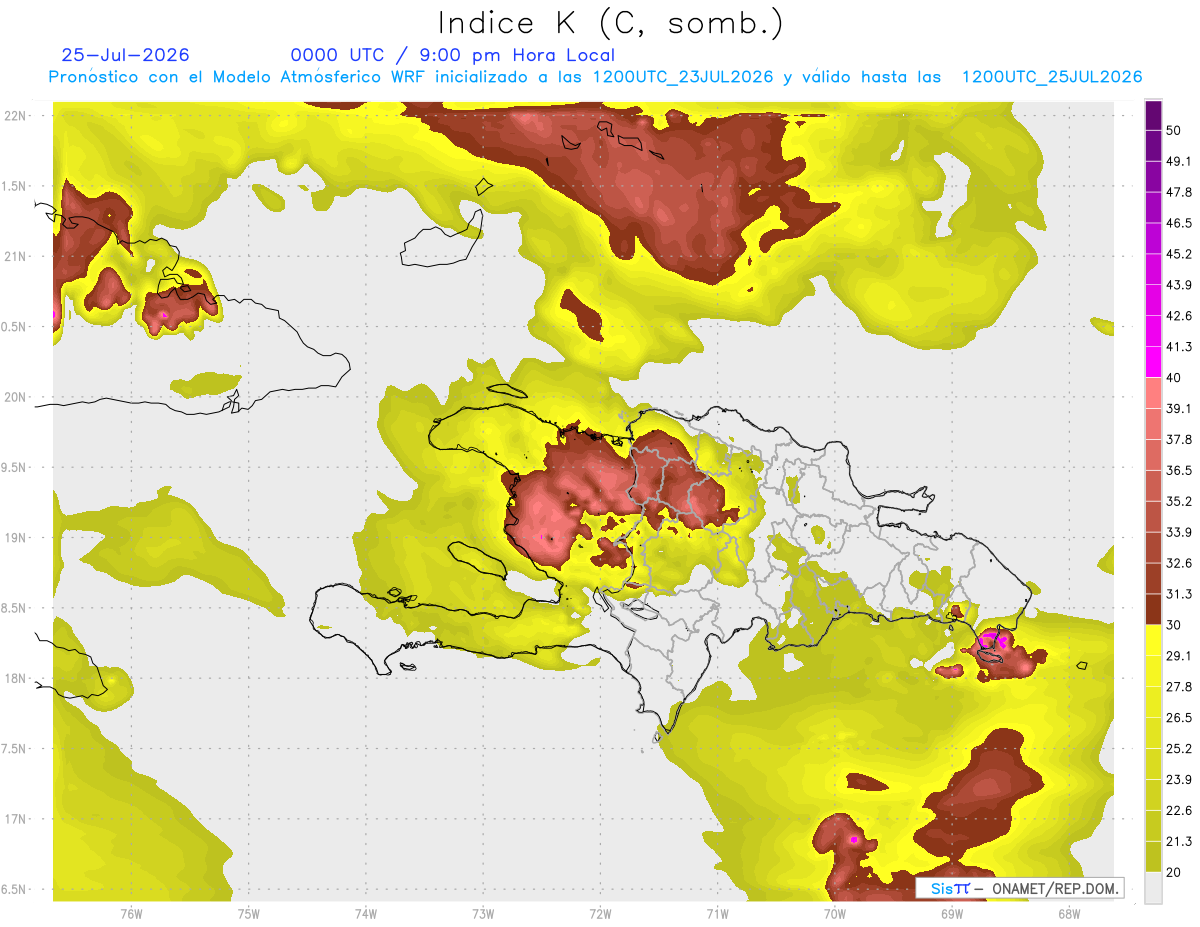Click the colorbar label '50'
Screen dimensions: 1200x927
point(1174,131)
